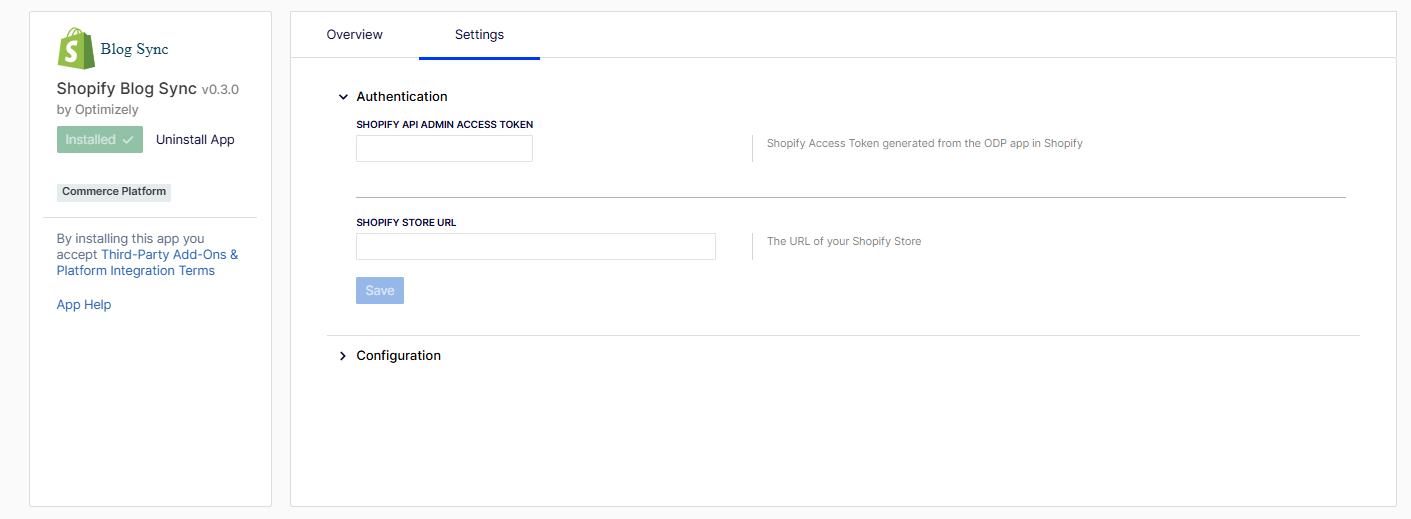Click the Save button
Screen dimensions: 1411x519
click(x=380, y=291)
